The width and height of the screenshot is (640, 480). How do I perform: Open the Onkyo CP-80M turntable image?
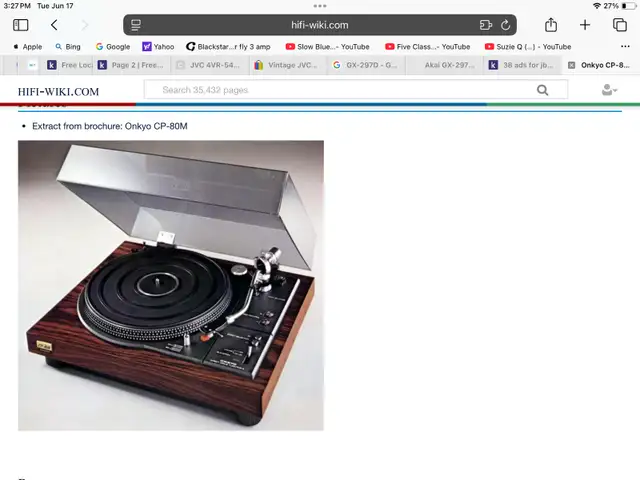tap(171, 285)
